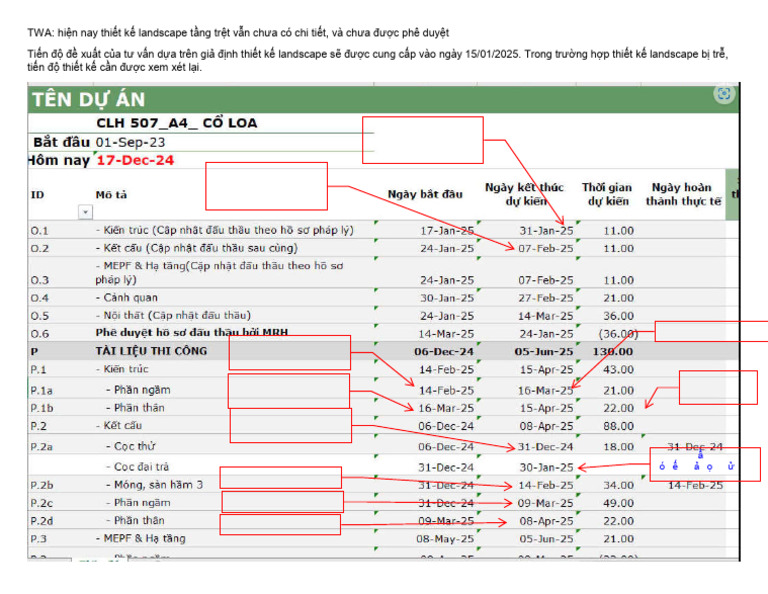Viewport: 768px width, 594px height.
Task: Select the Cọc thử description cell
Action: (131, 446)
